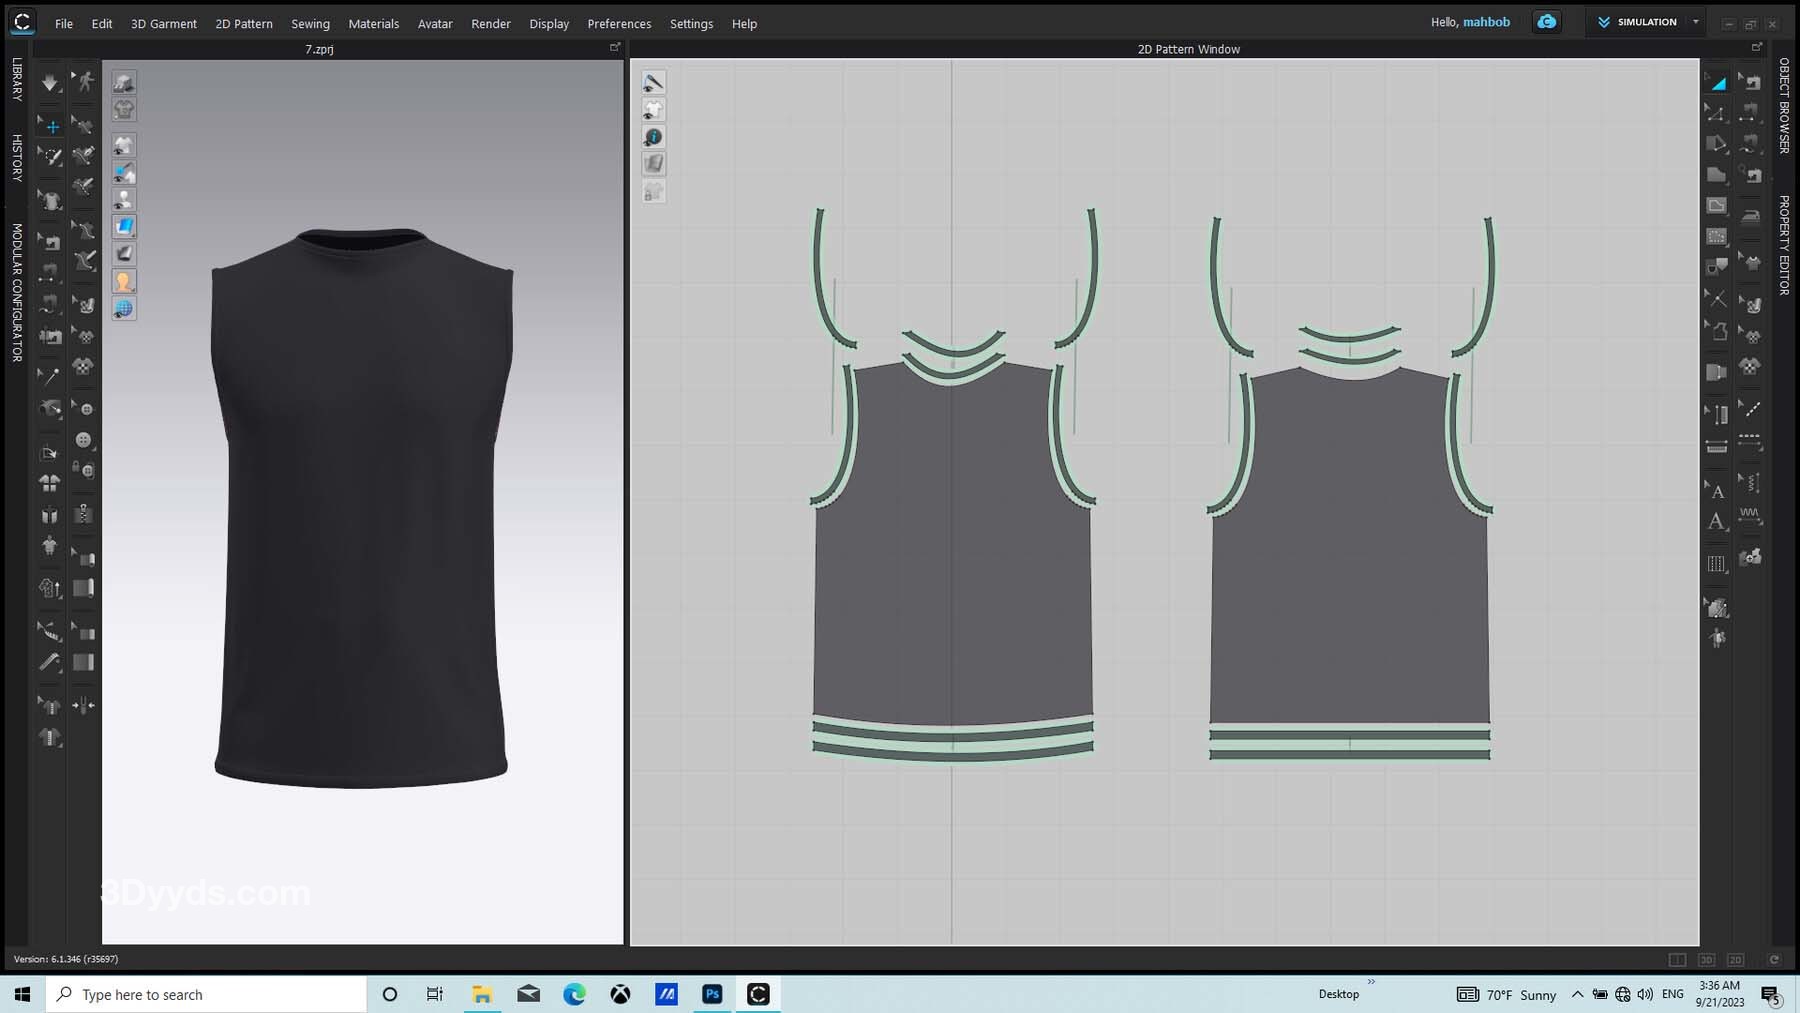This screenshot has height=1013, width=1800.
Task: Toggle 2D pattern info display icon
Action: 653,137
